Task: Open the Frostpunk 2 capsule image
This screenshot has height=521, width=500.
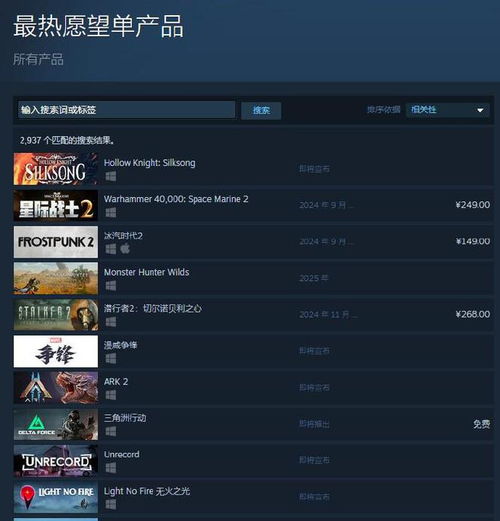Action: pyautogui.click(x=56, y=242)
